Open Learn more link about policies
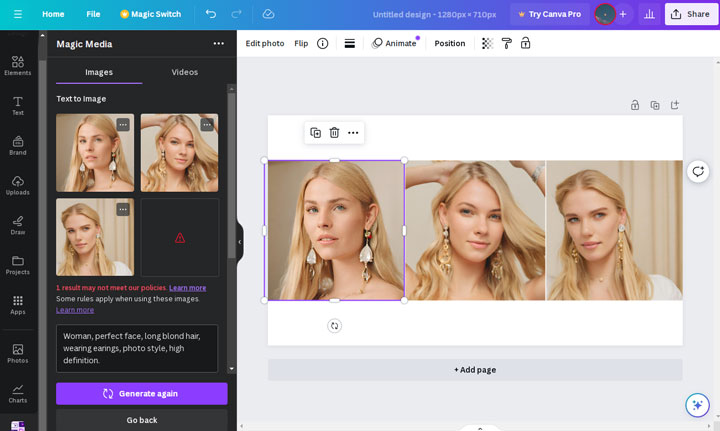Image resolution: width=720 pixels, height=431 pixels. [x=187, y=288]
